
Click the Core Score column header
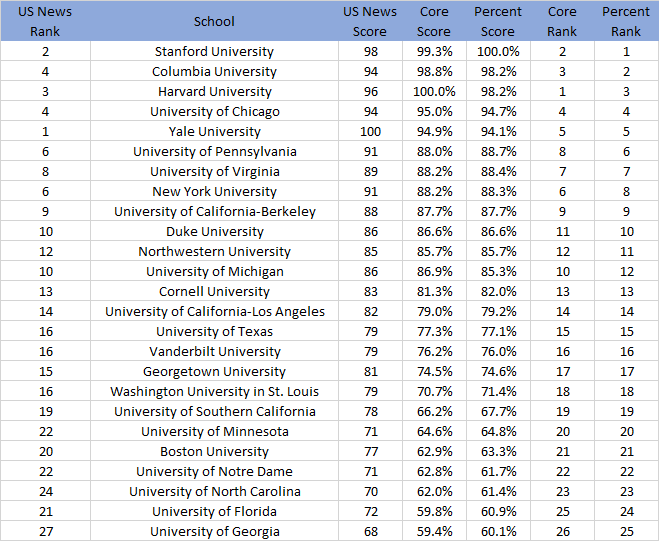[x=434, y=21]
